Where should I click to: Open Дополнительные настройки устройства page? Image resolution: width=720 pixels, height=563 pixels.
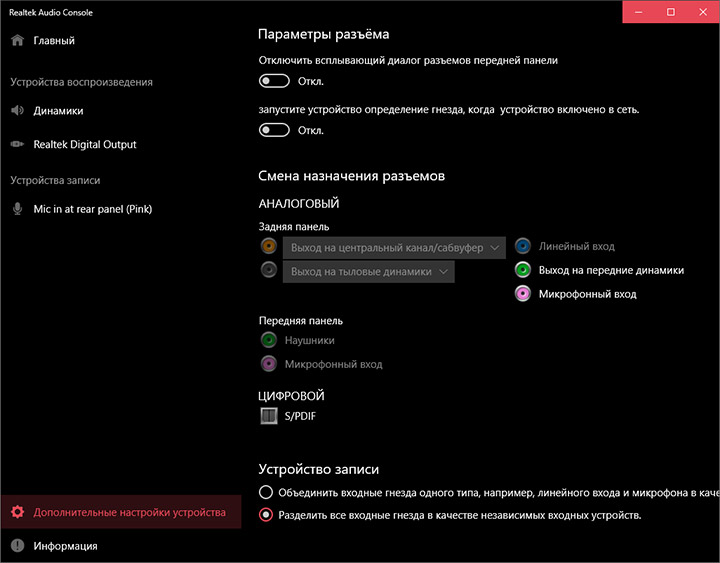pyautogui.click(x=129, y=512)
